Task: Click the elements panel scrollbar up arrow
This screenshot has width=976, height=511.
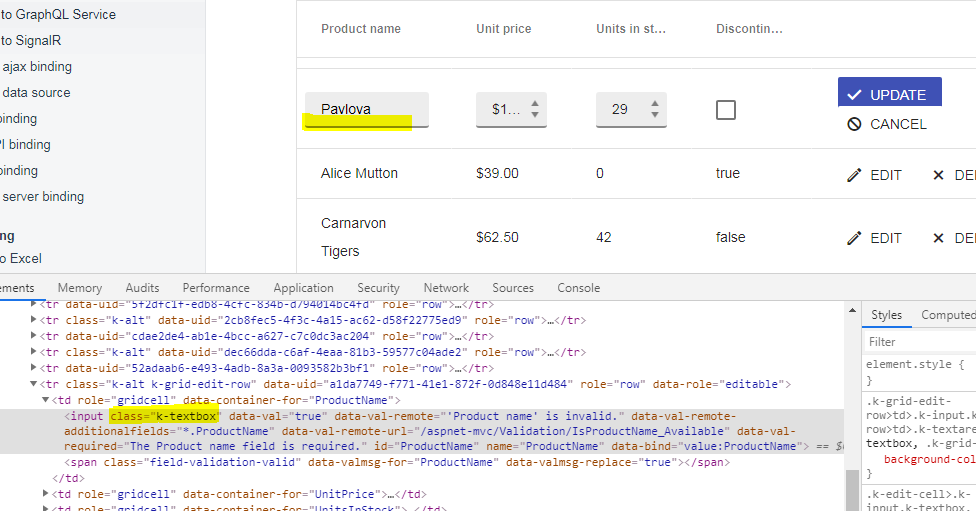Action: [852, 311]
